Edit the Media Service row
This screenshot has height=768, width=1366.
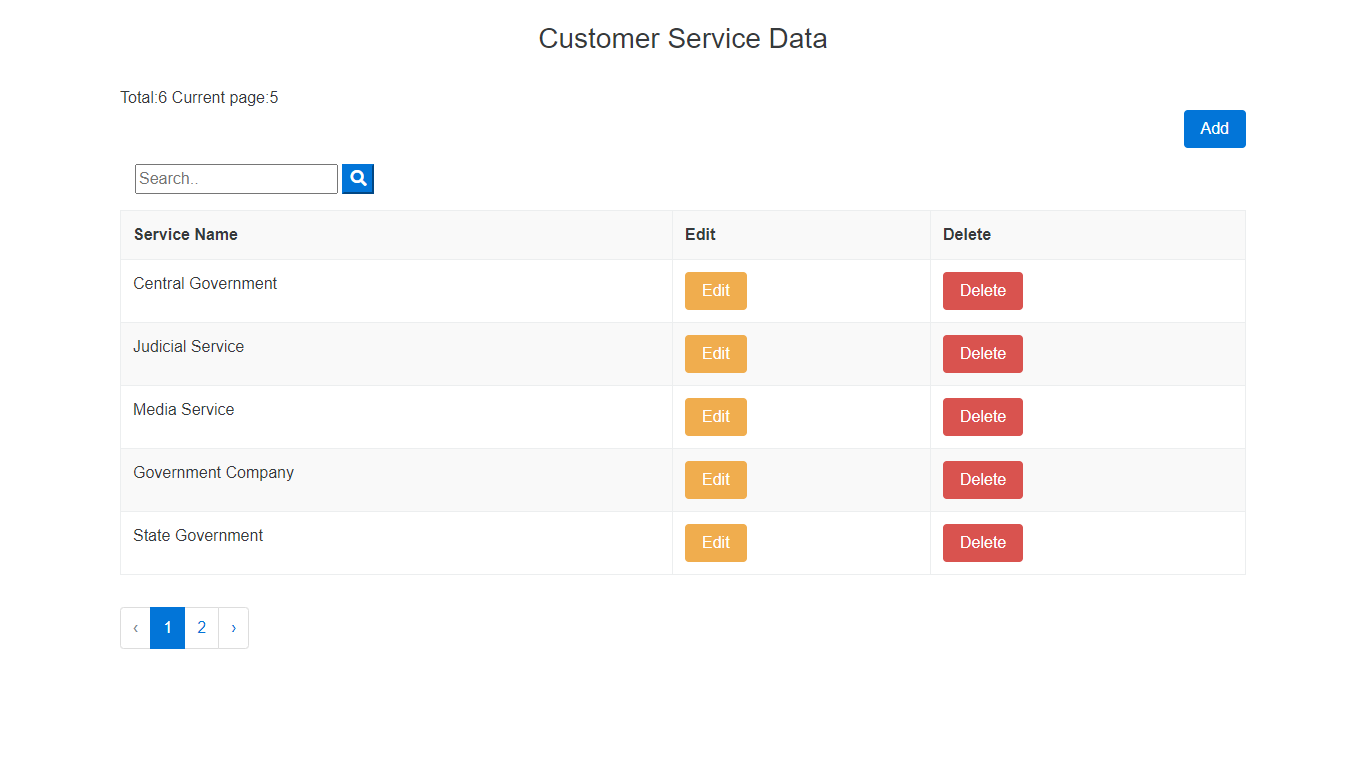pyautogui.click(x=715, y=417)
